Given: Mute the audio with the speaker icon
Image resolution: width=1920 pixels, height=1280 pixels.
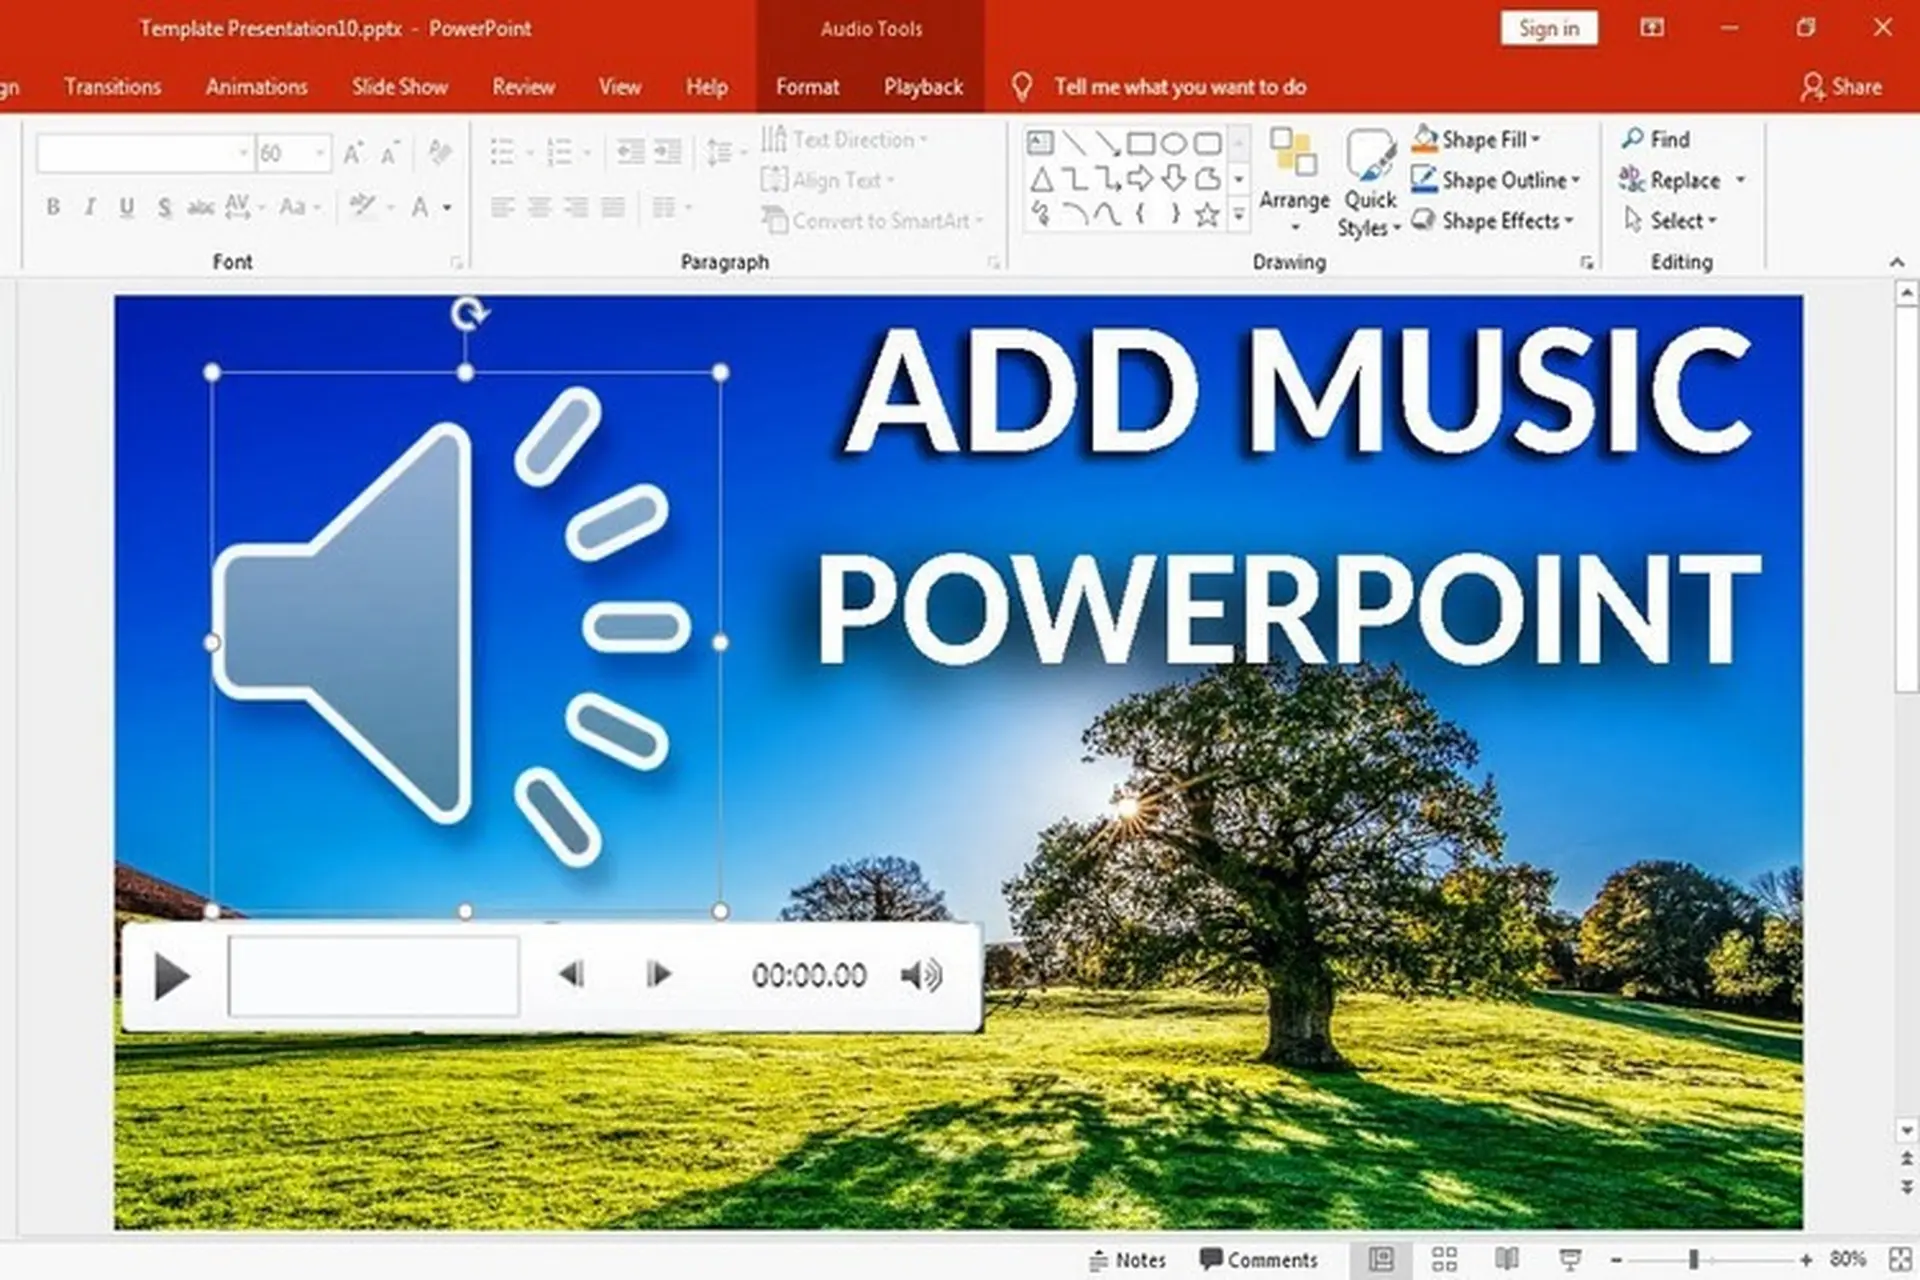Looking at the screenshot, I should [923, 975].
